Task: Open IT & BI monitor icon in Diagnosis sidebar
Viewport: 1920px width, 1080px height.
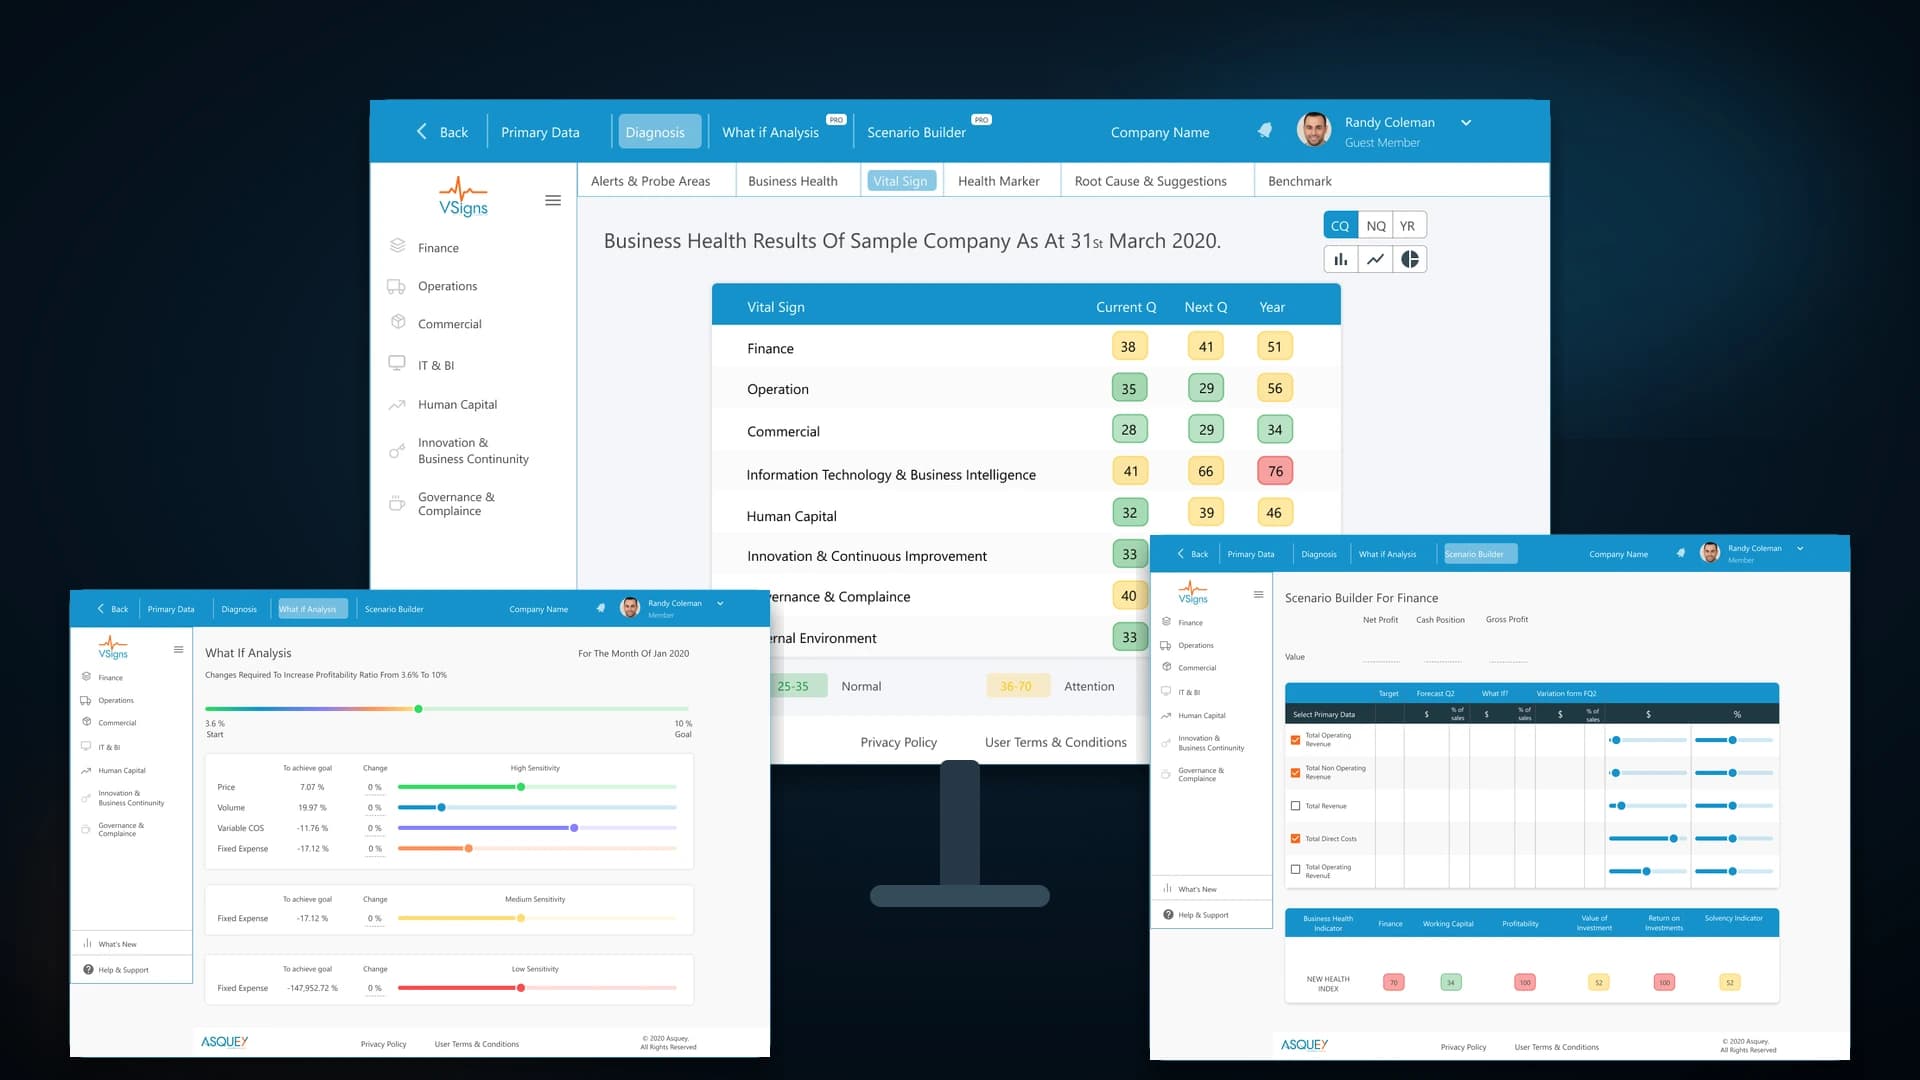Action: [x=397, y=363]
